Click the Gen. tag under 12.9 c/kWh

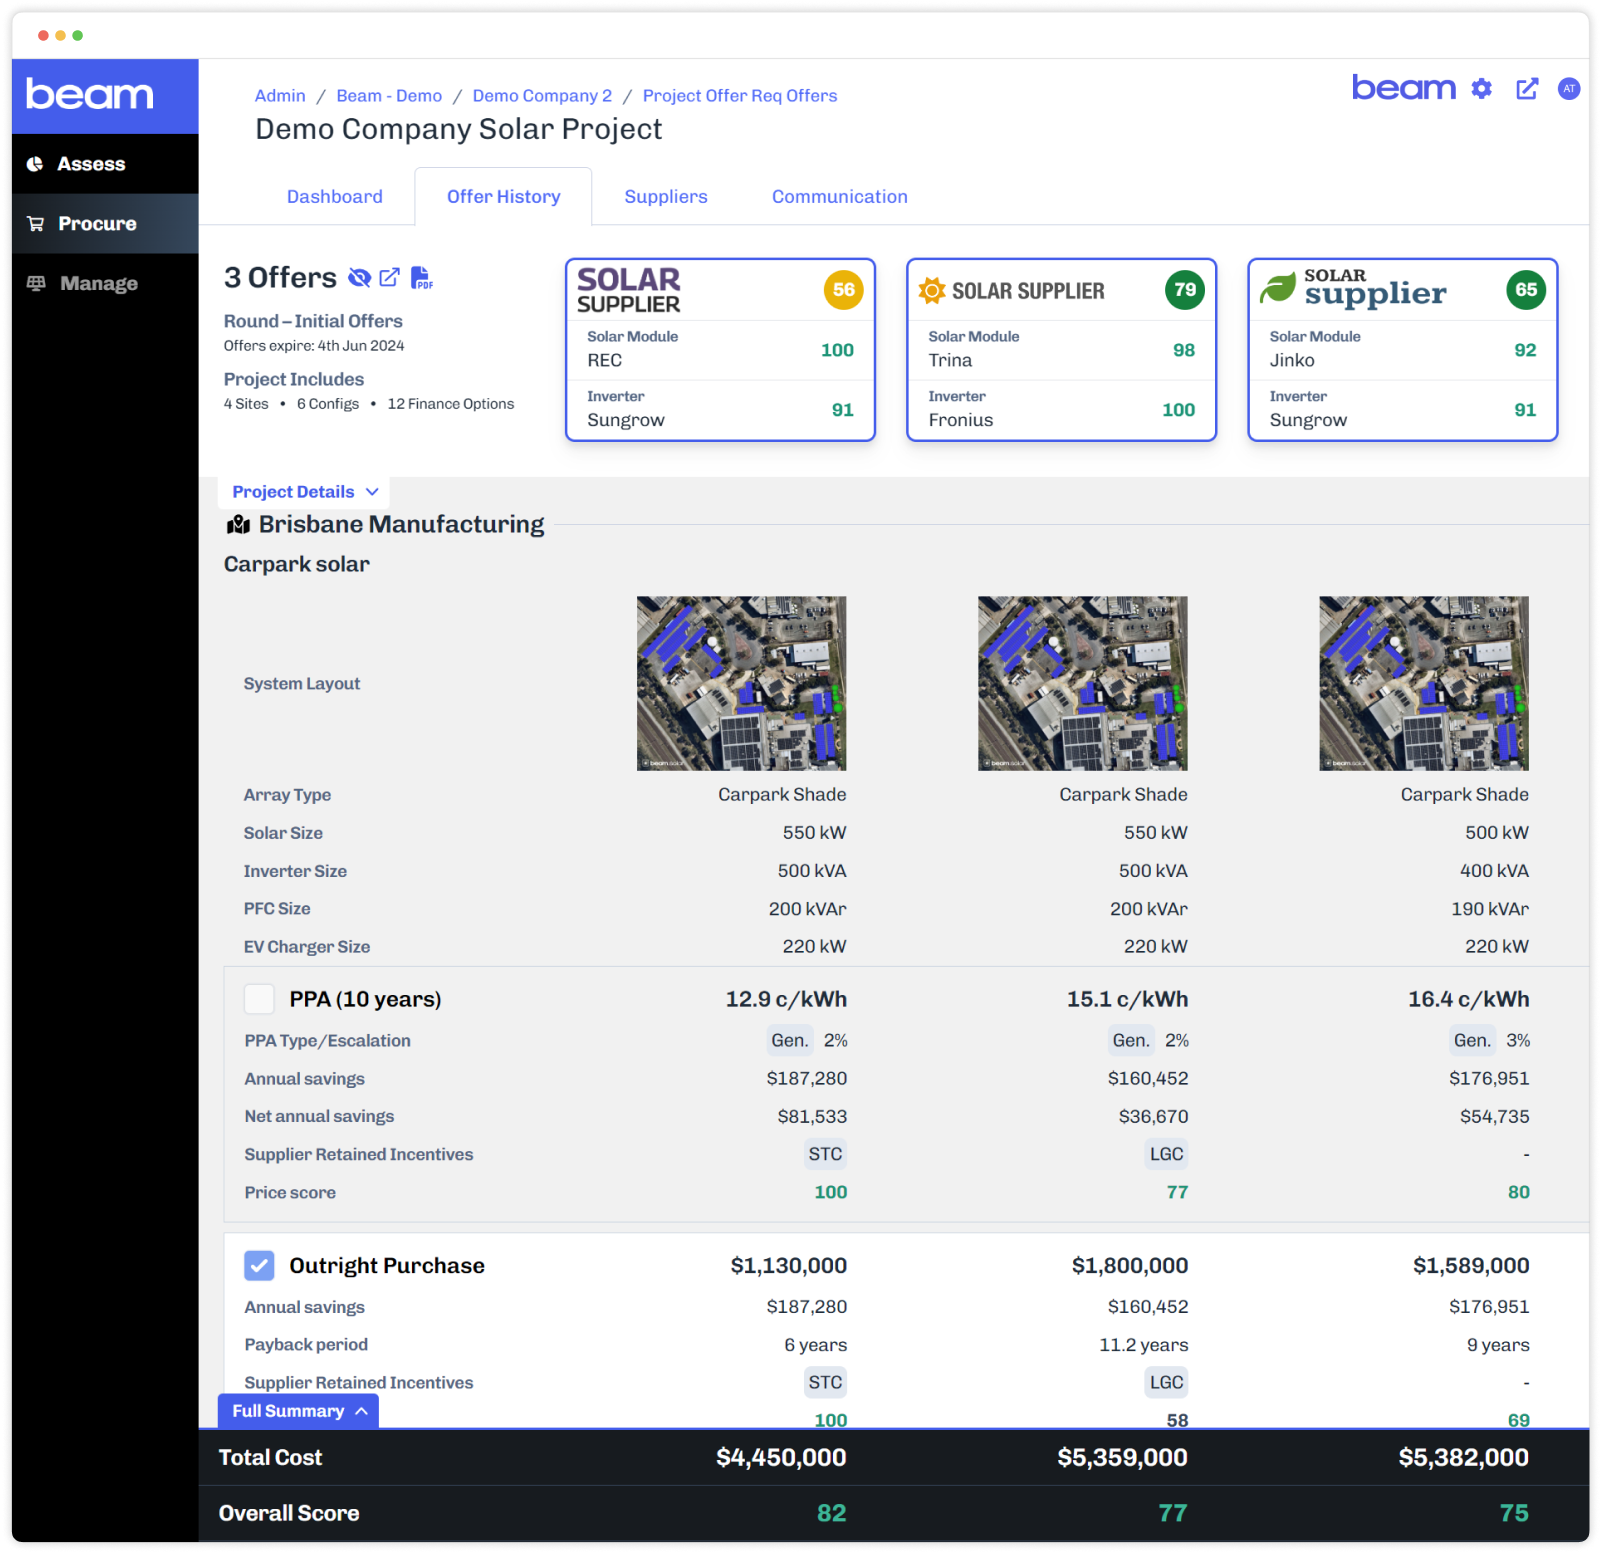point(789,1041)
